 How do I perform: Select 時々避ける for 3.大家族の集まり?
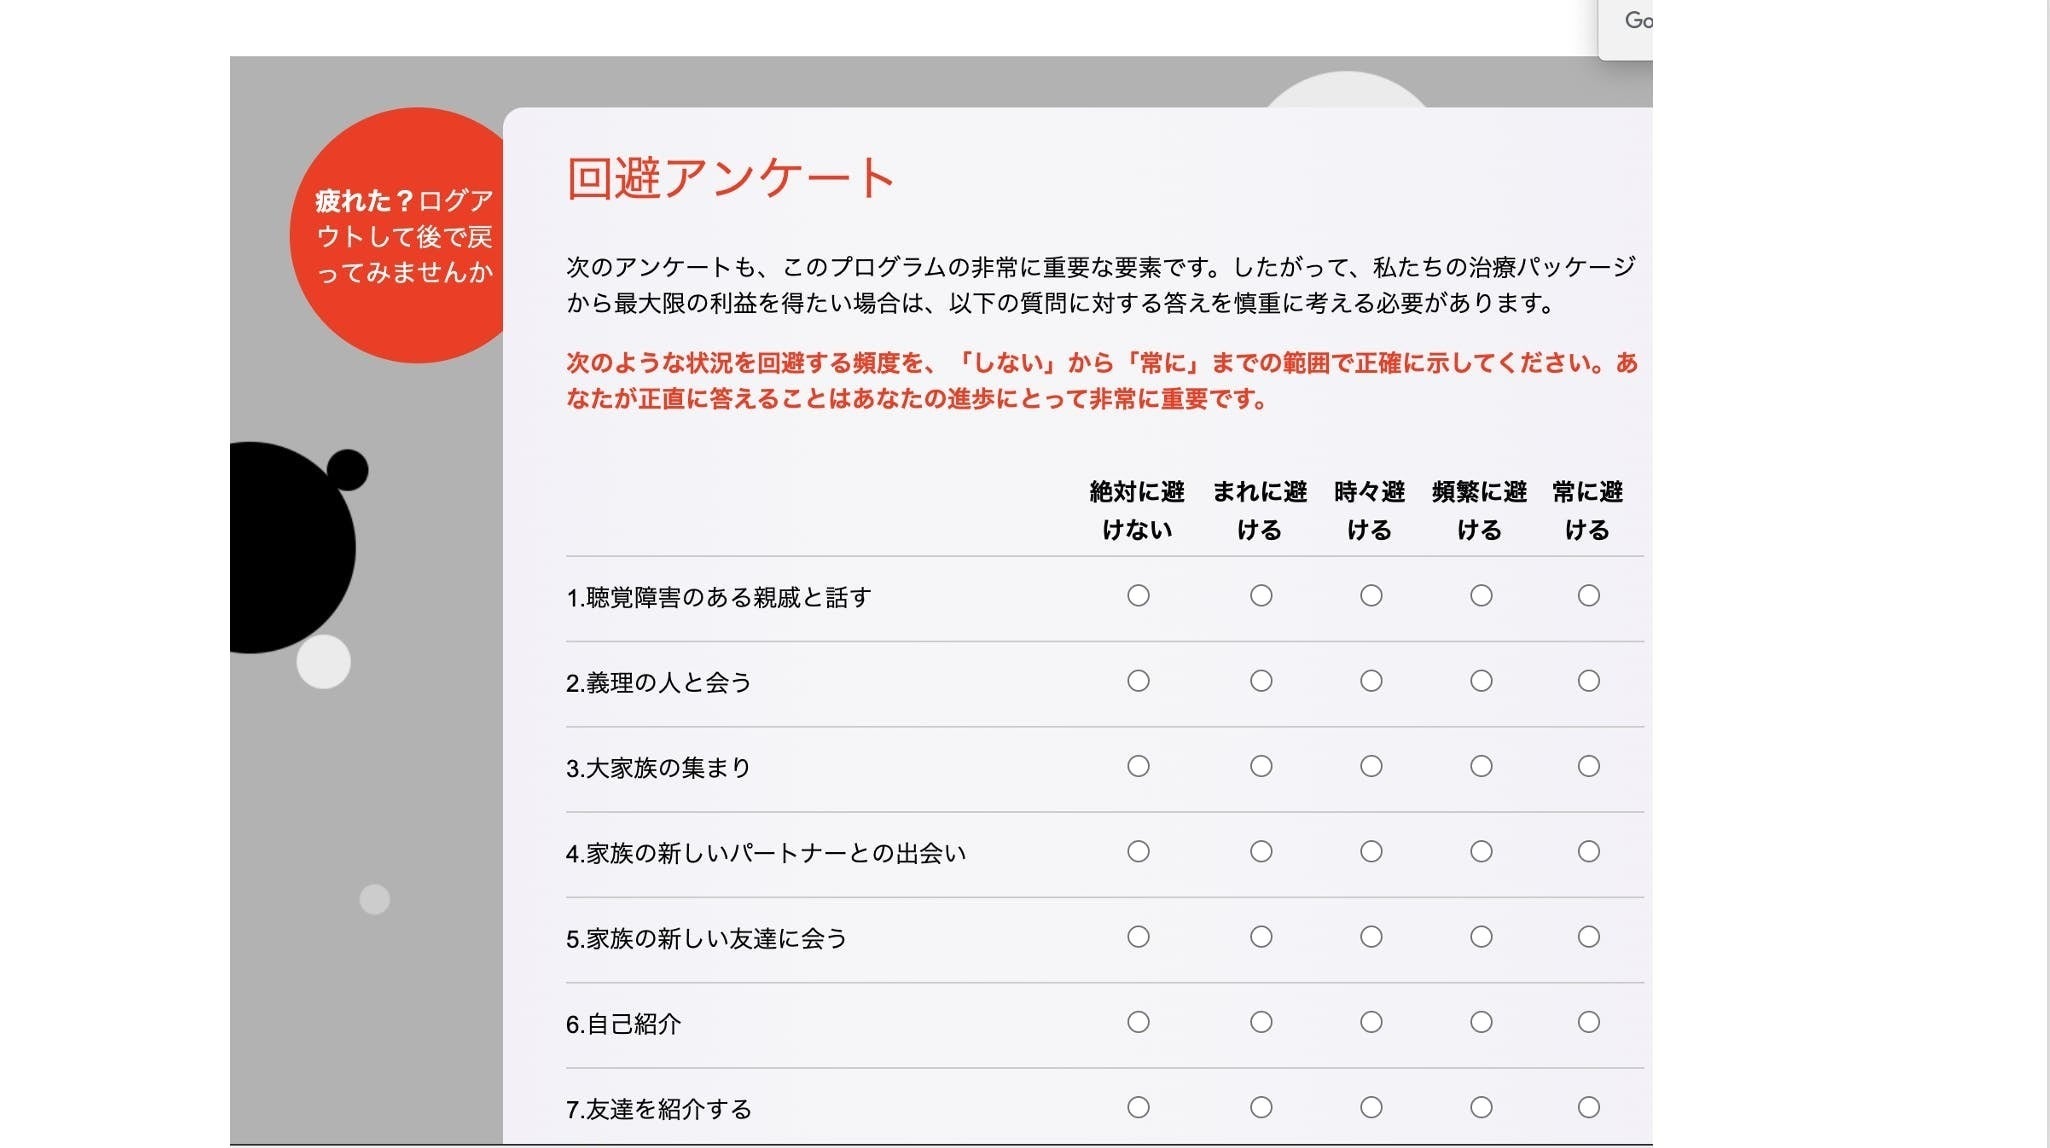(x=1371, y=766)
